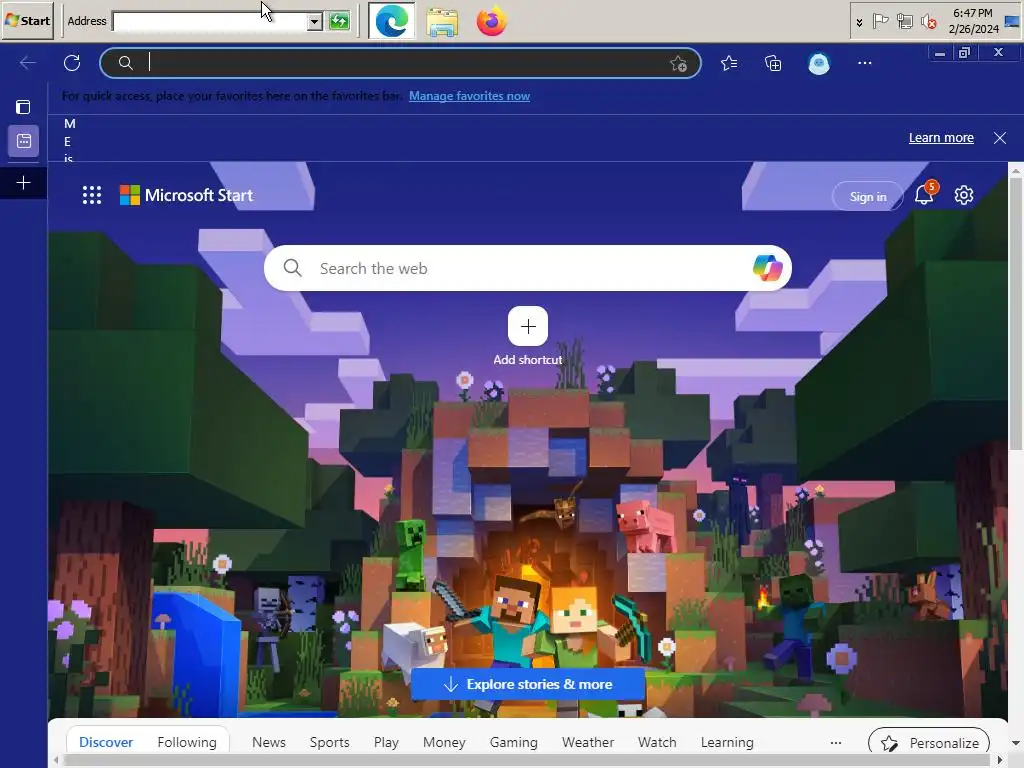Click the Personalize button

click(x=929, y=743)
